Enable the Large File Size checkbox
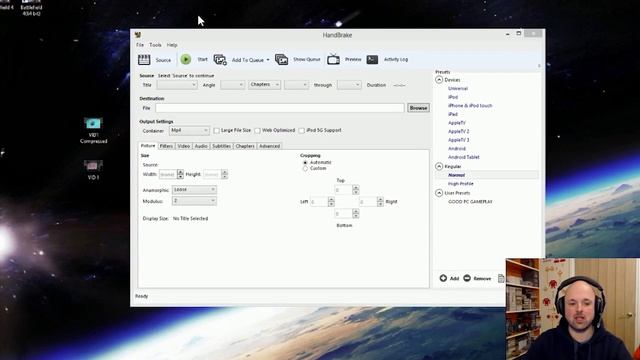This screenshot has width=640, height=360. (x=217, y=130)
